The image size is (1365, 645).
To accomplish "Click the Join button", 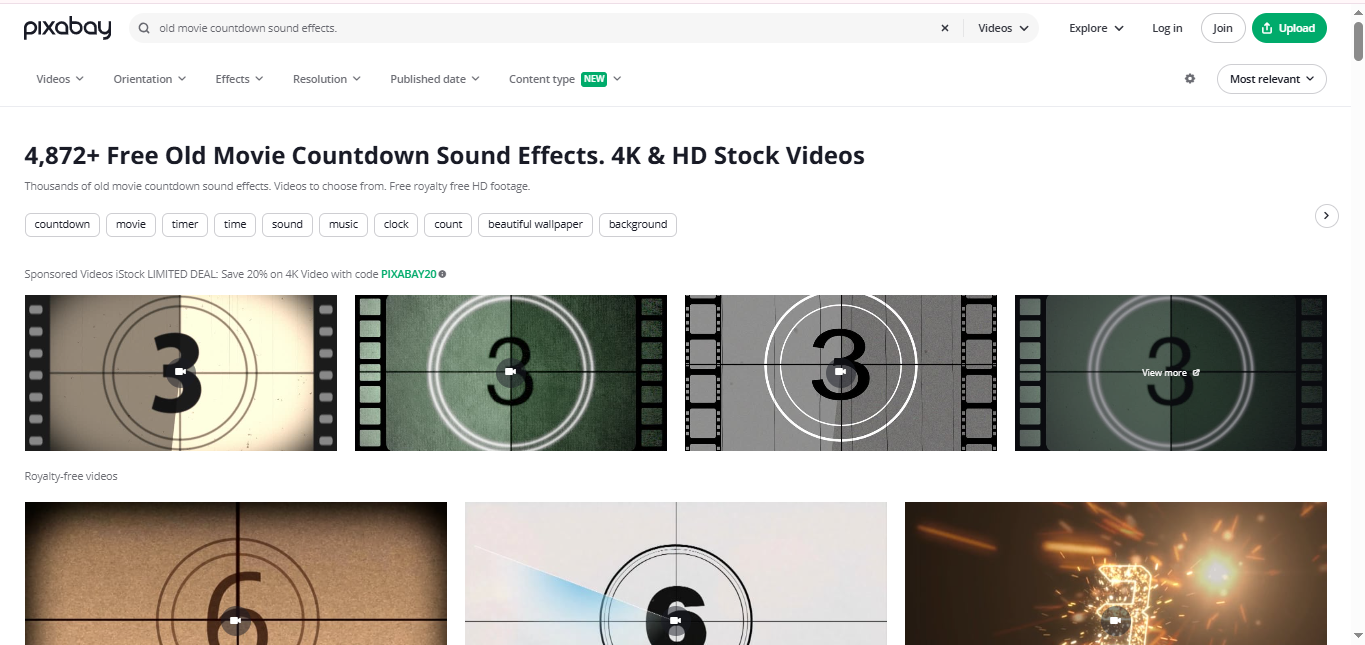I will 1222,28.
